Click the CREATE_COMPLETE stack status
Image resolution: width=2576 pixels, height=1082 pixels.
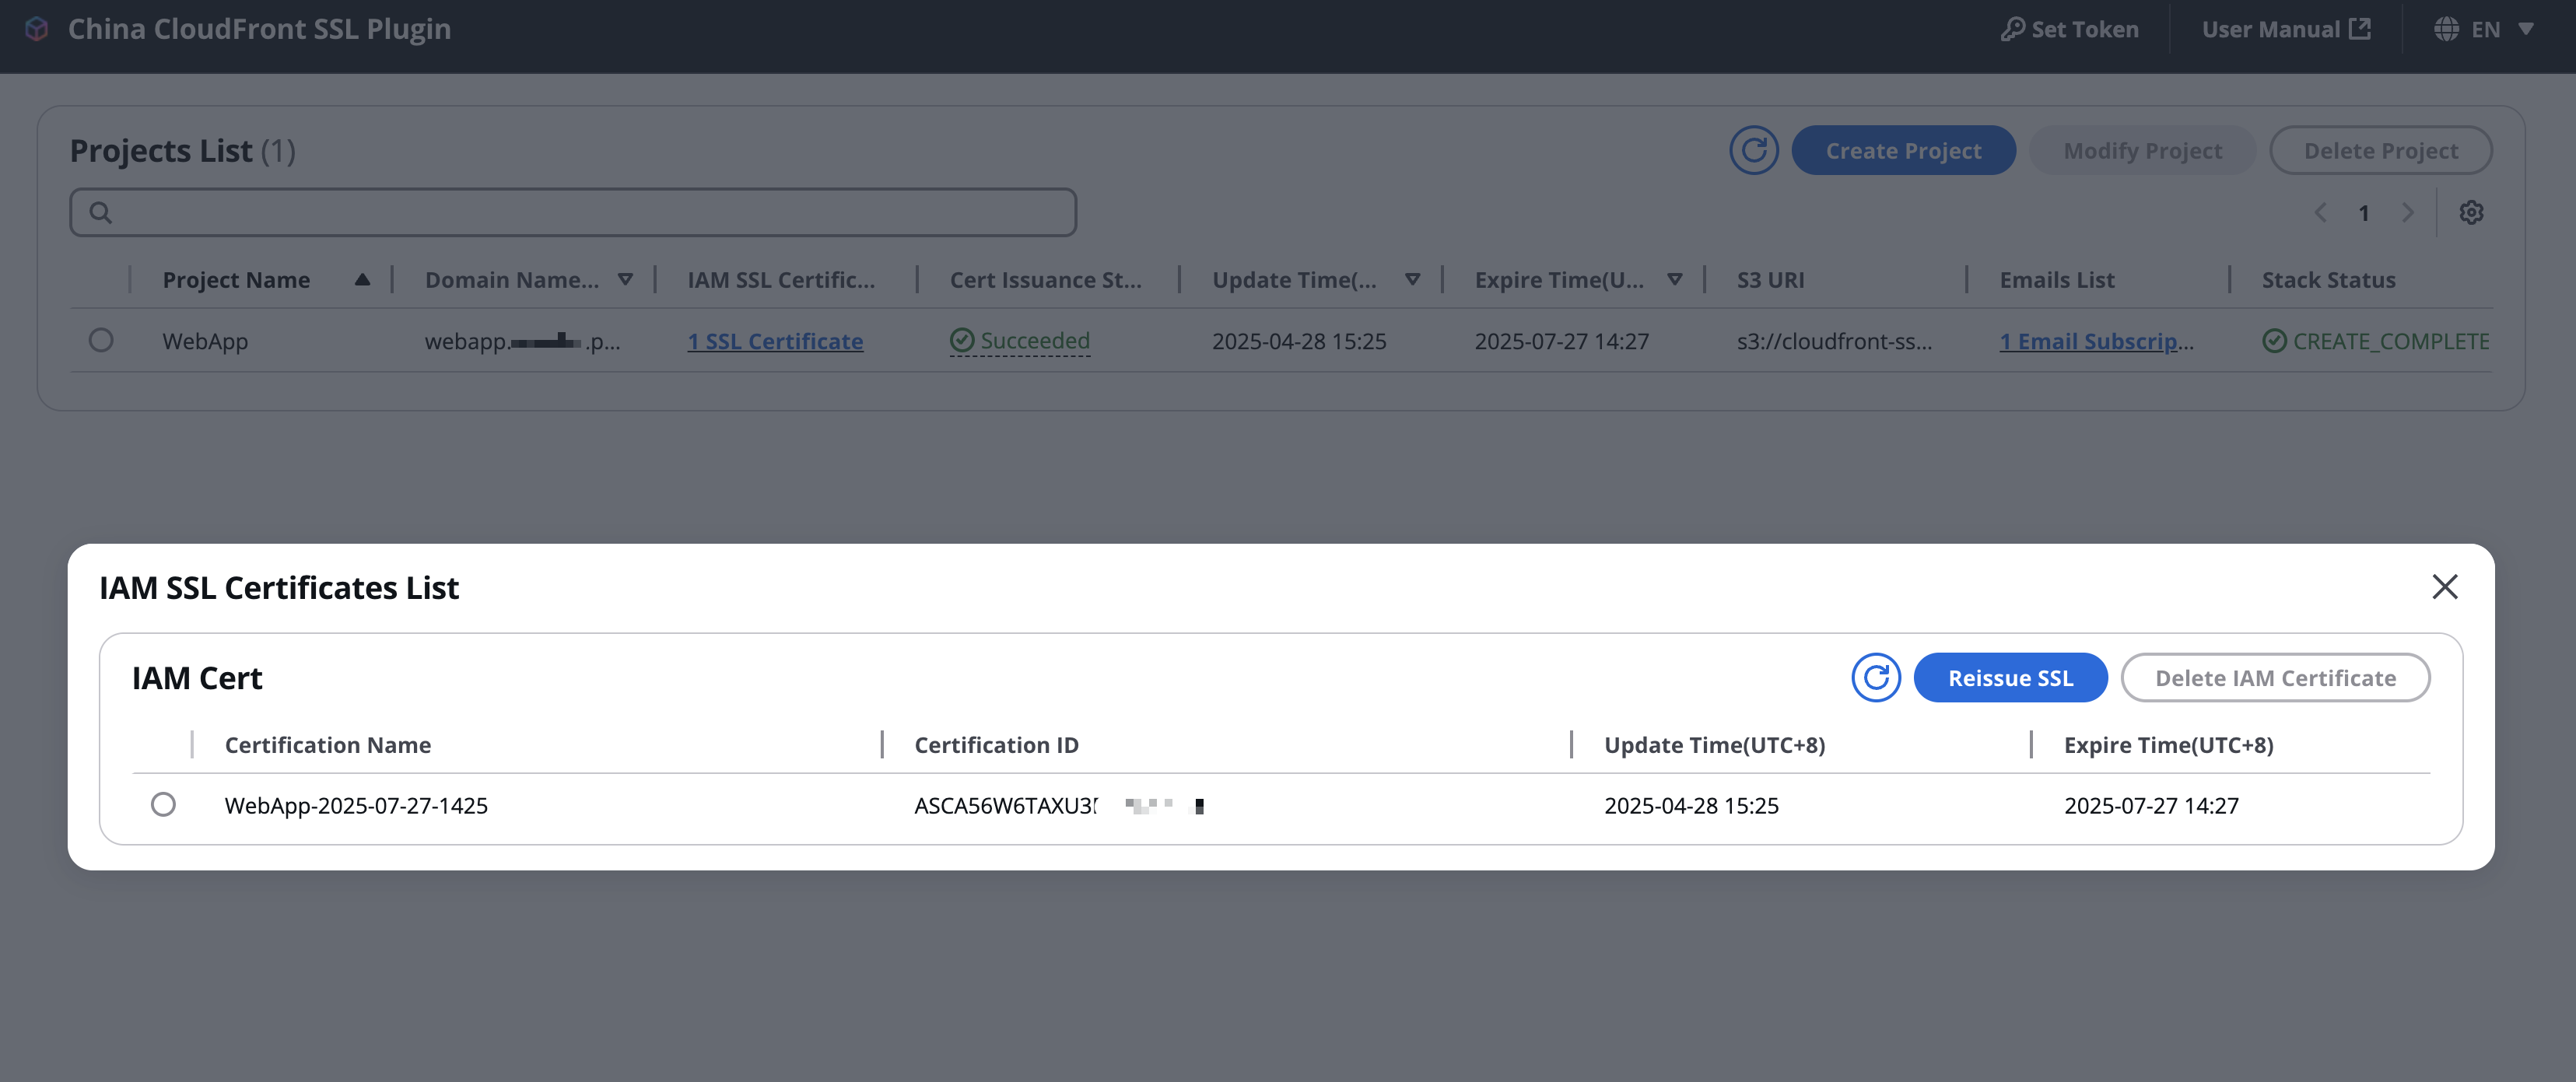pyautogui.click(x=2375, y=341)
